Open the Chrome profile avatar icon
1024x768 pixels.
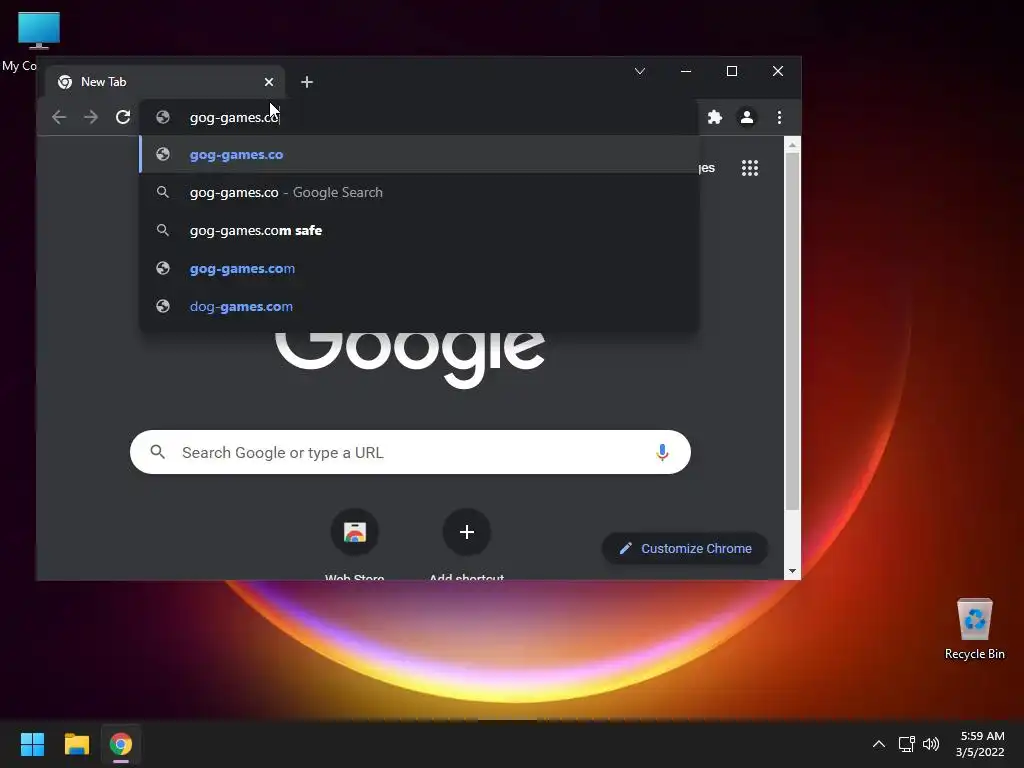coord(747,117)
